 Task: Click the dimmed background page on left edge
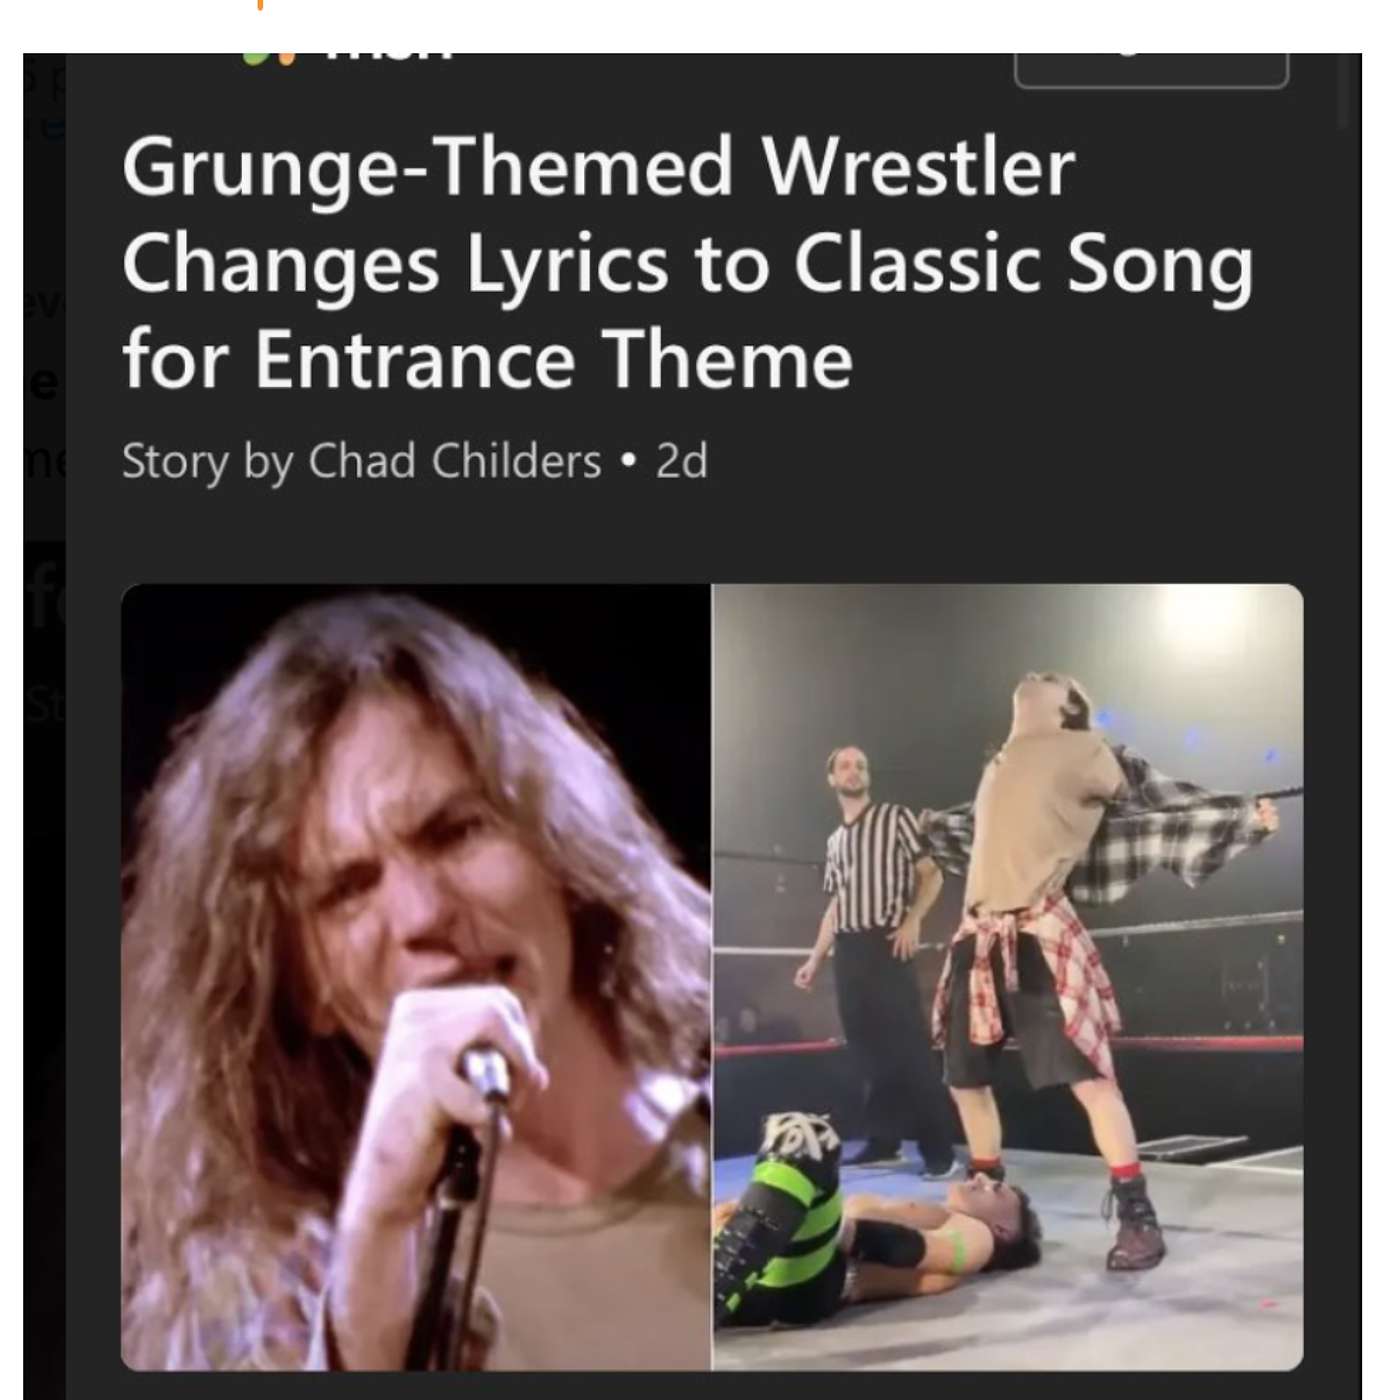[44, 700]
